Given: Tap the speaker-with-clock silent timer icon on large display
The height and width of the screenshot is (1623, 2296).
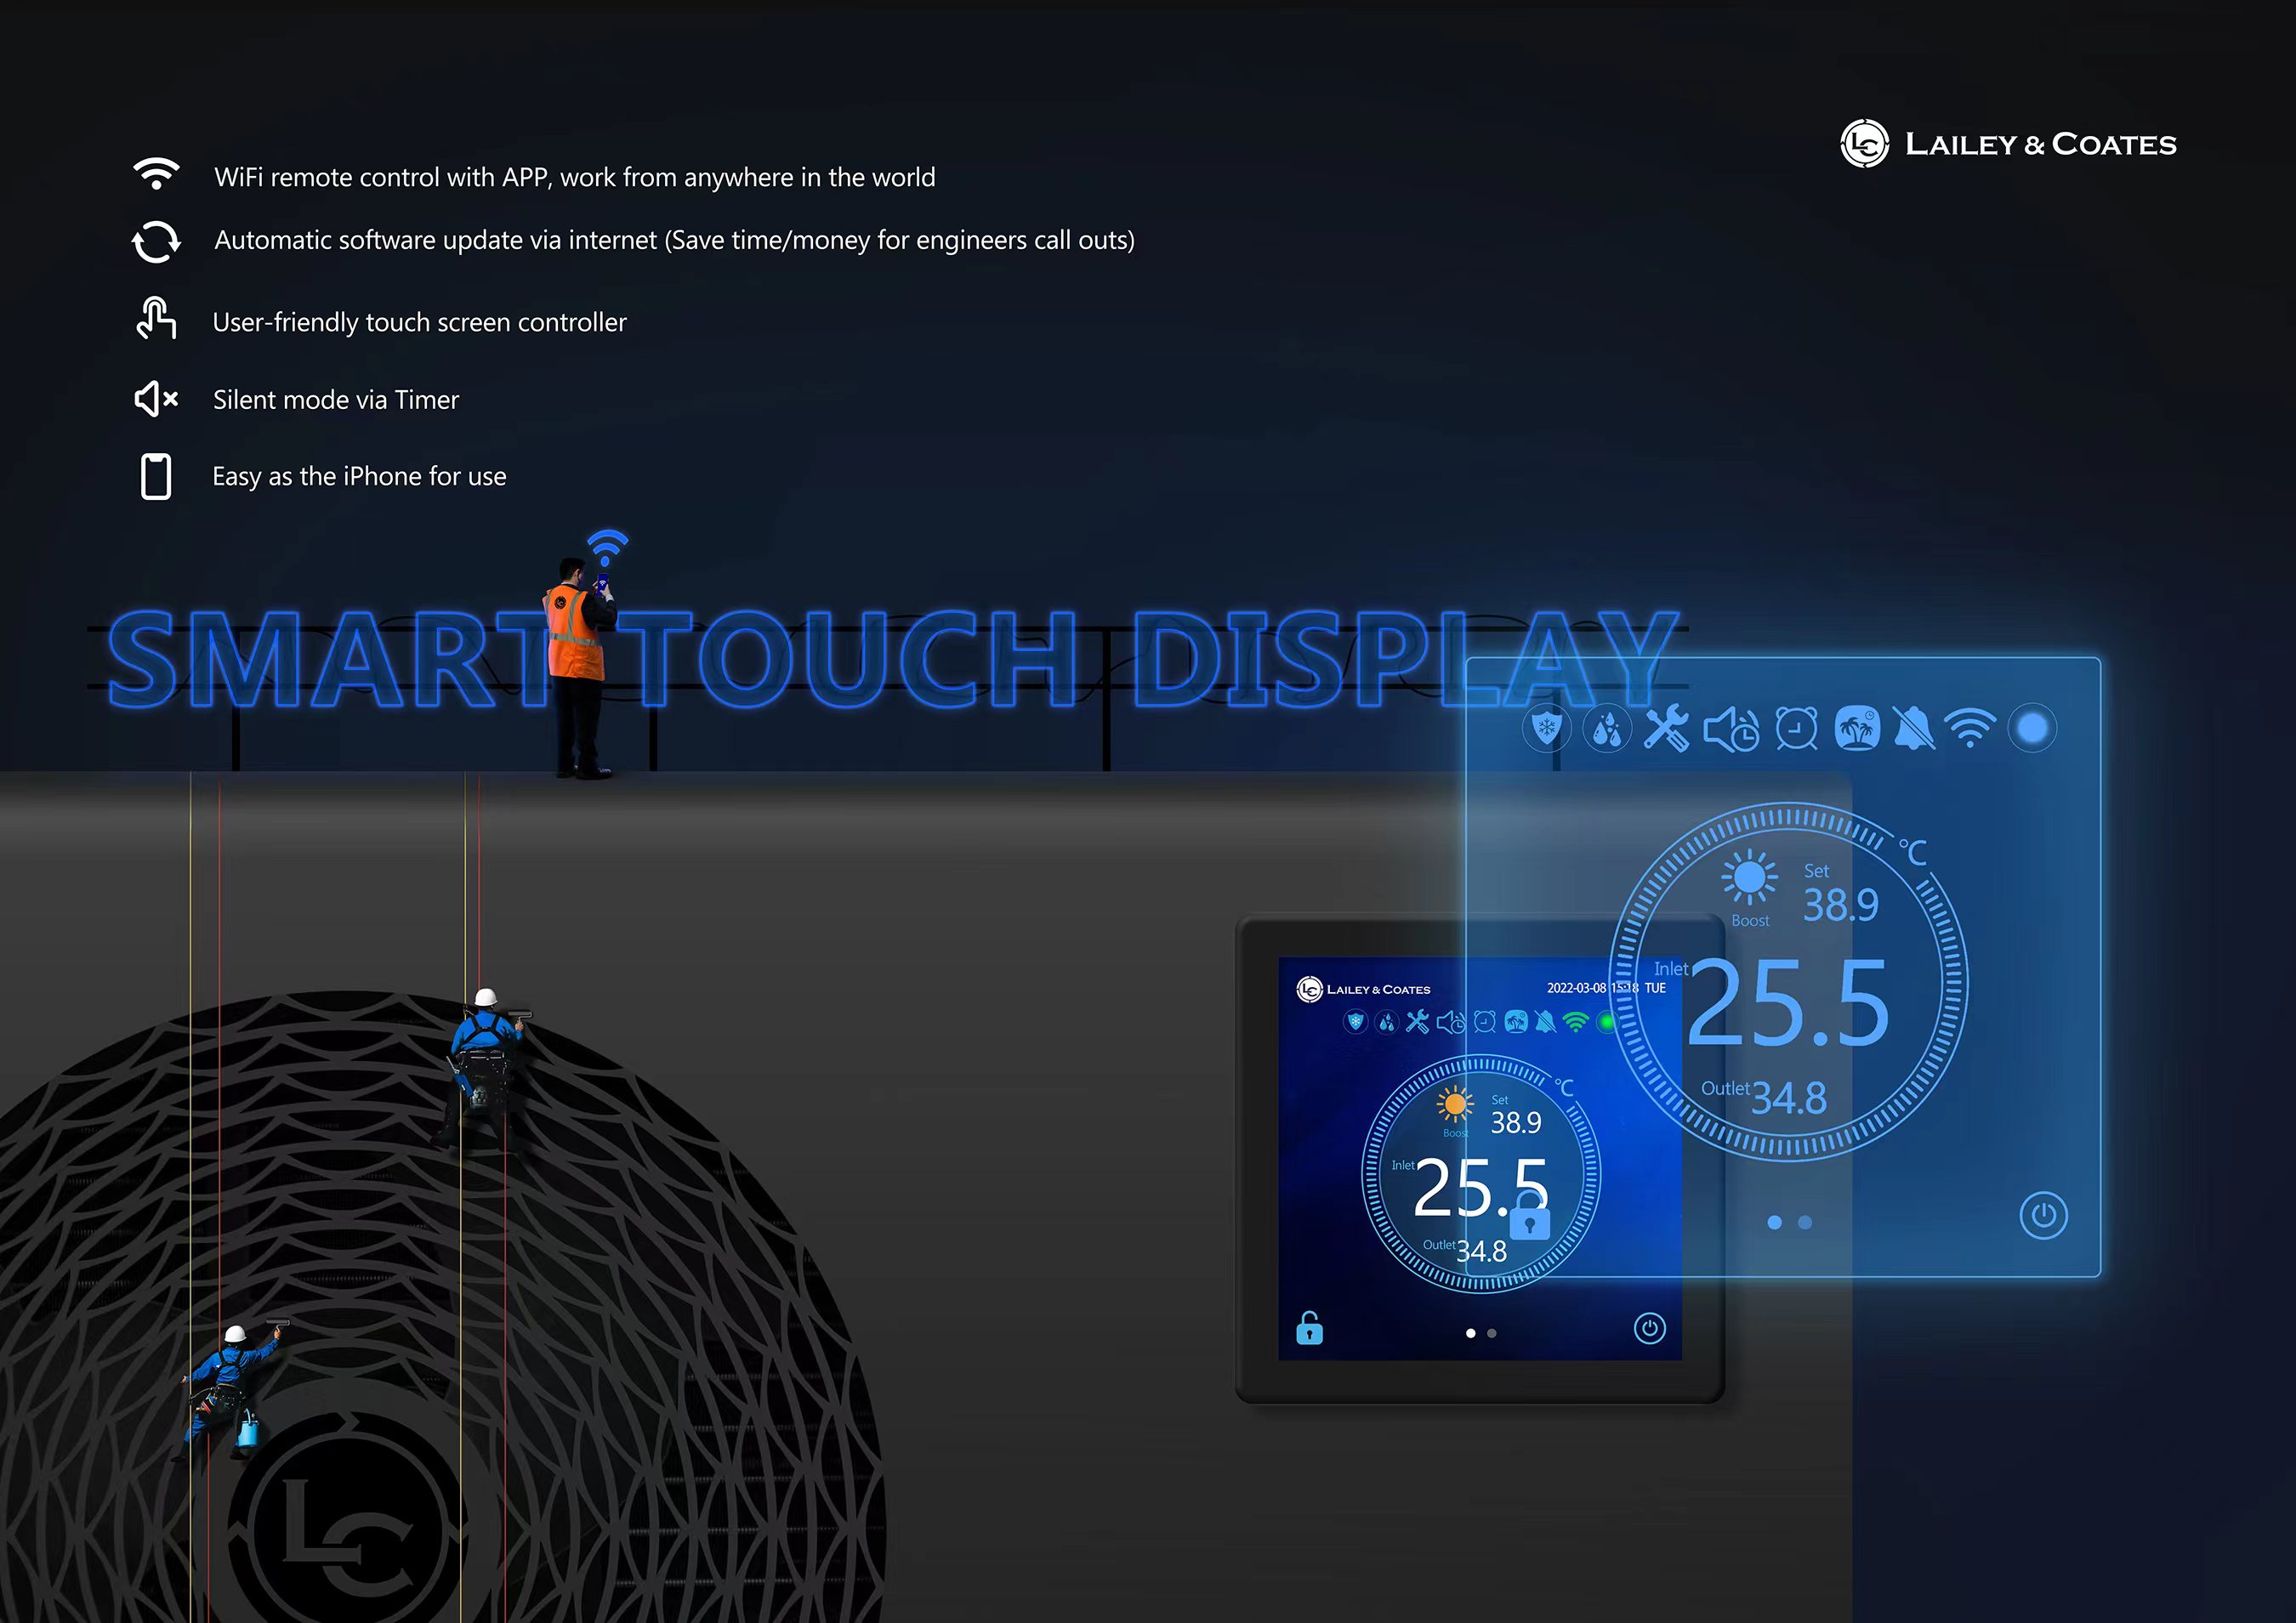Looking at the screenshot, I should coord(1732,729).
